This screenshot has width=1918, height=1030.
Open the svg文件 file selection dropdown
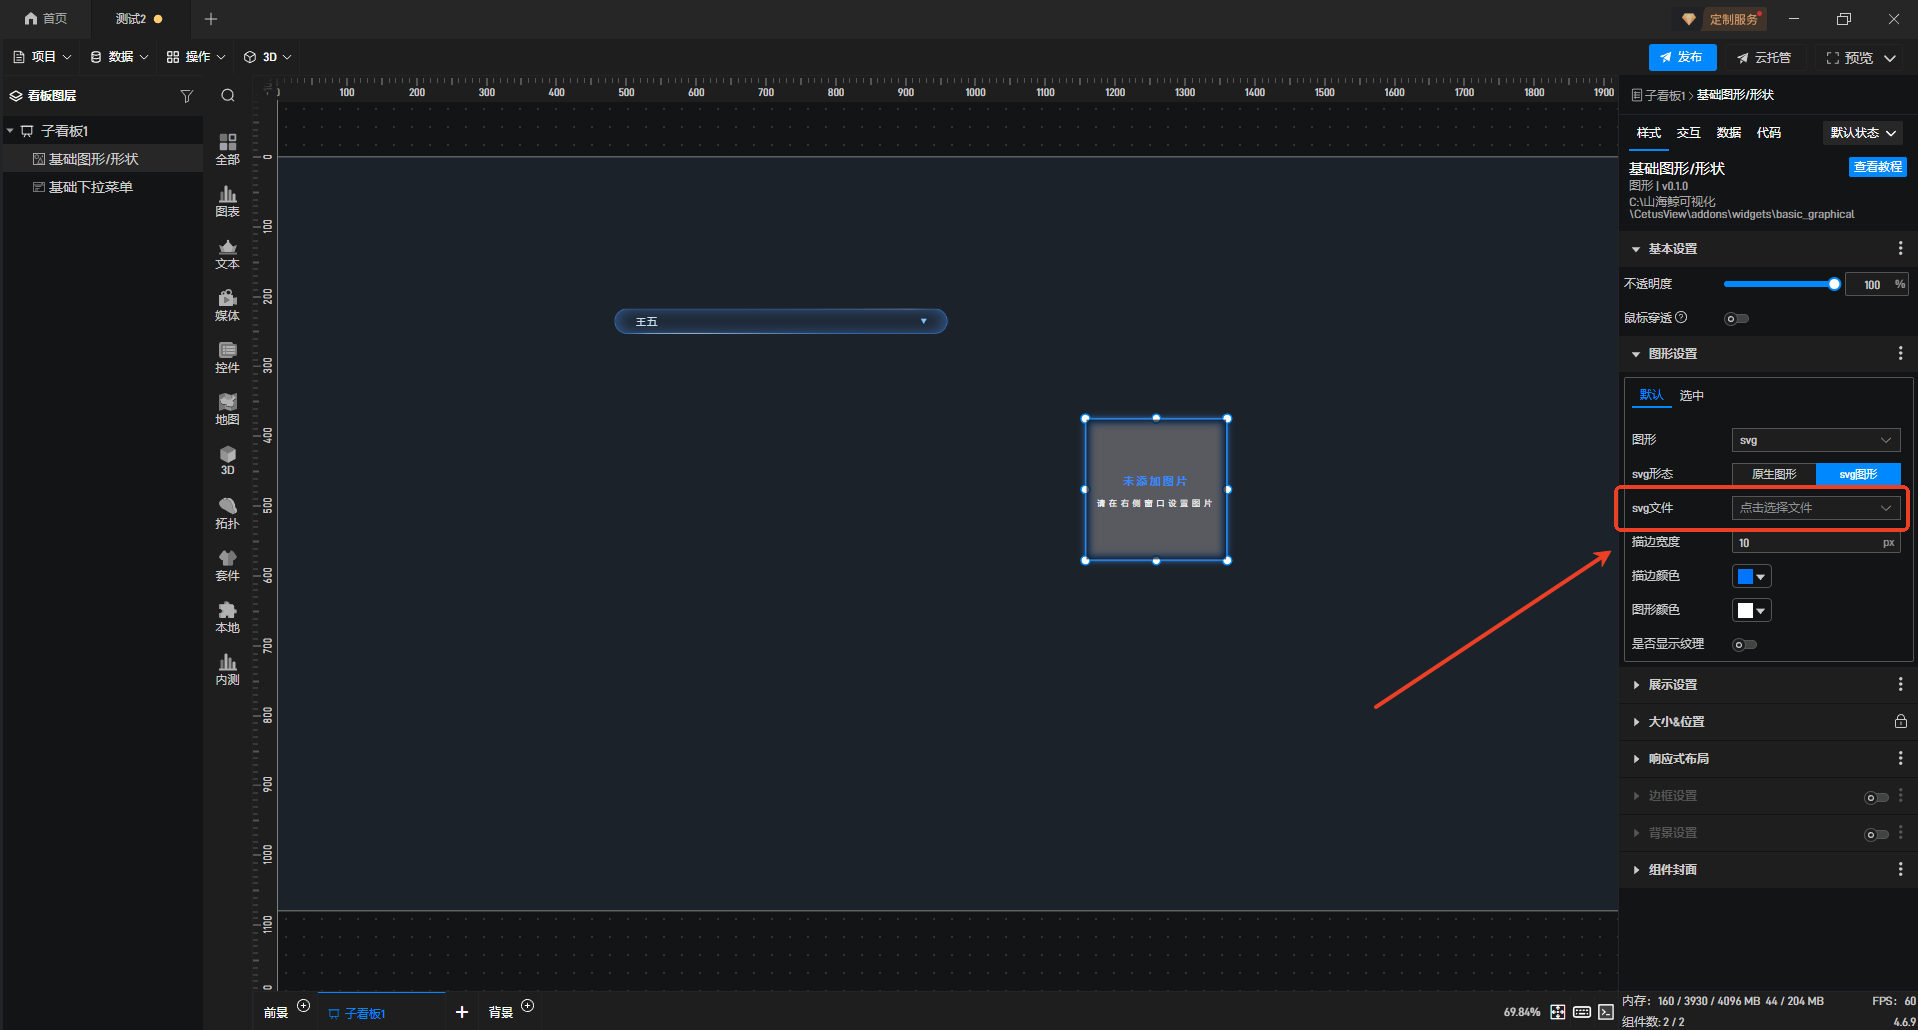pyautogui.click(x=1815, y=508)
